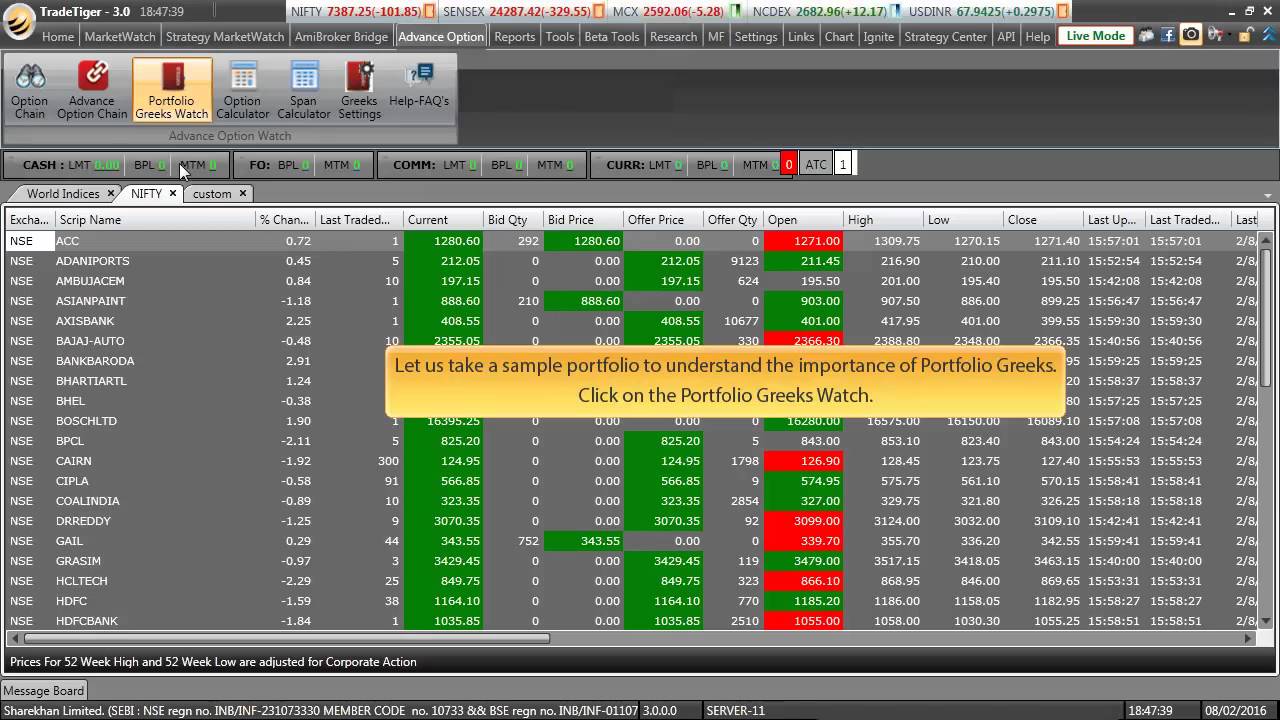Viewport: 1280px width, 720px height.
Task: Open the Message Board panel
Action: click(x=44, y=691)
